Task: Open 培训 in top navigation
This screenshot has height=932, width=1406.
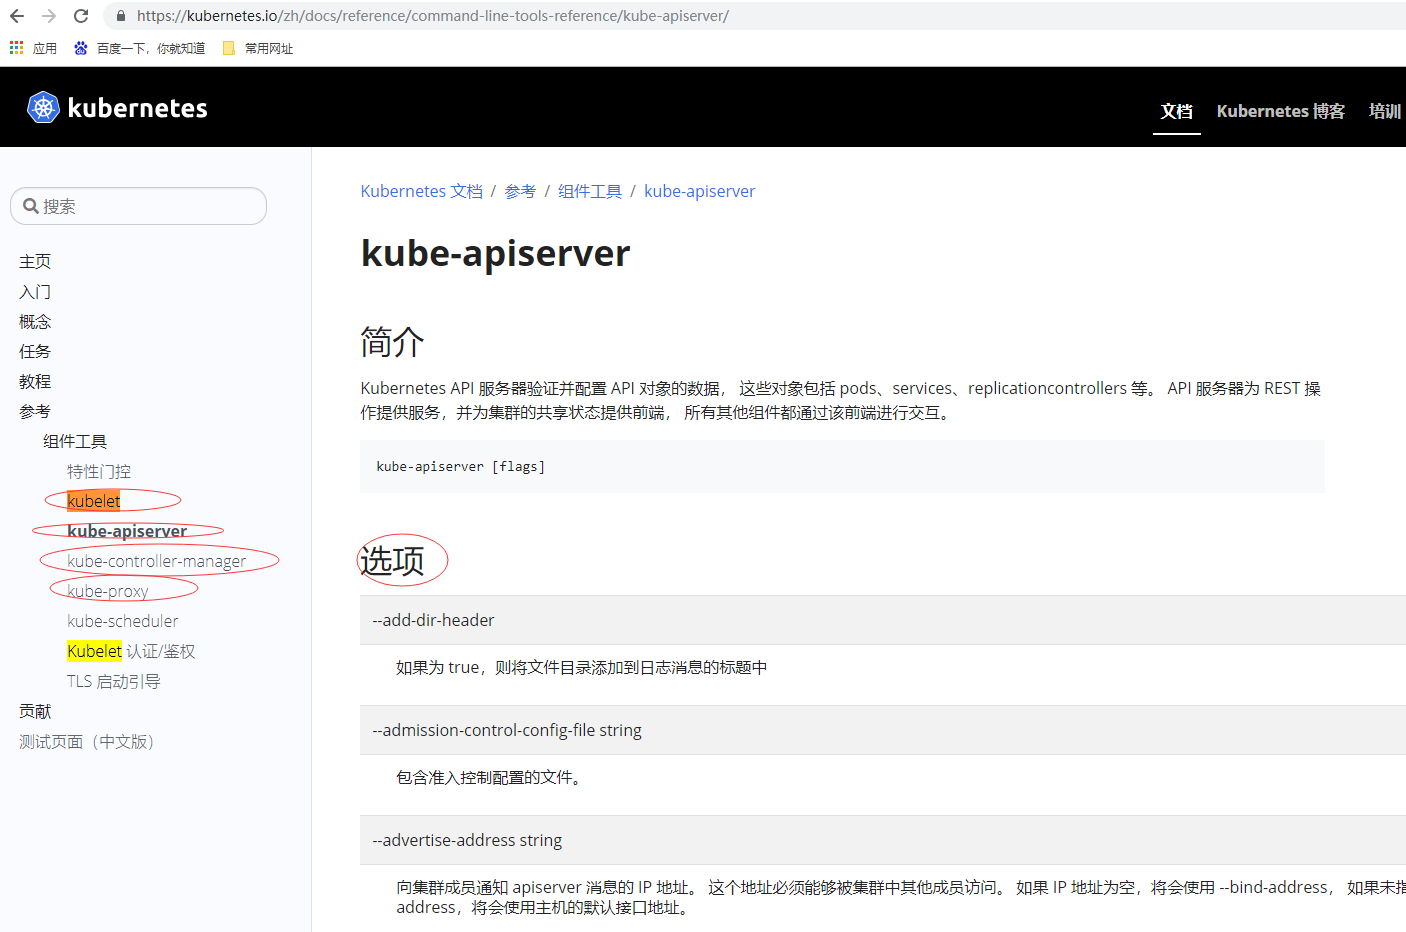Action: coord(1385,111)
